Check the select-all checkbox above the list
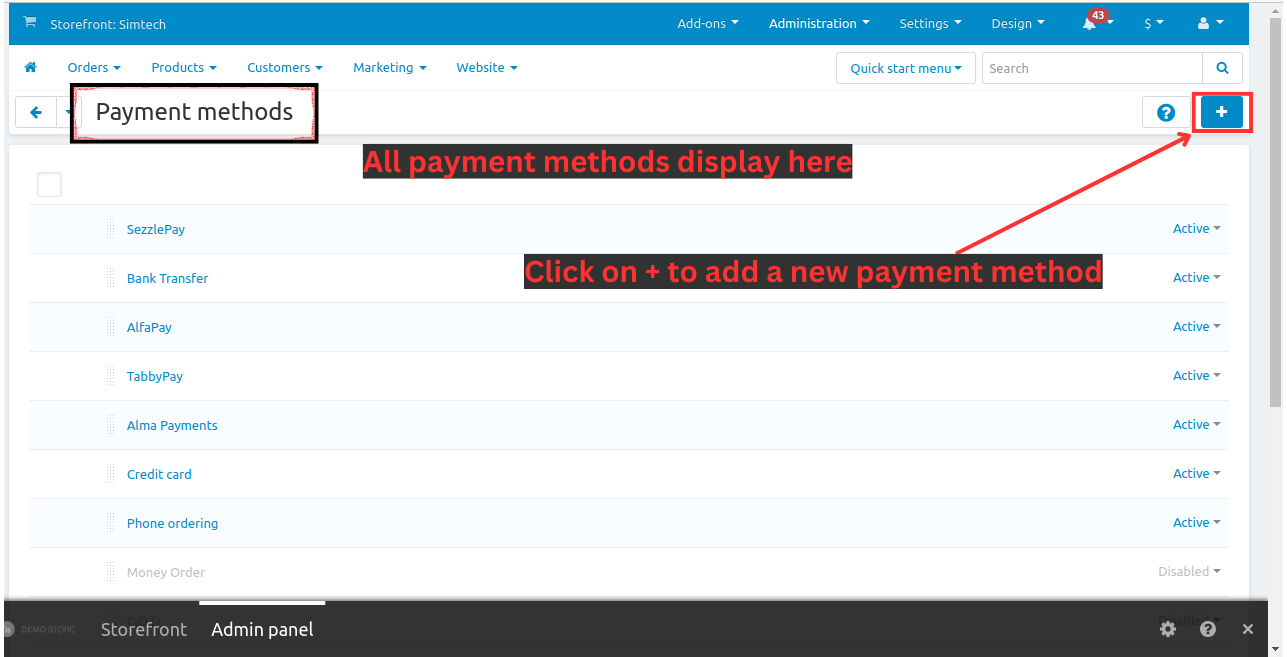This screenshot has width=1287, height=657. (49, 184)
